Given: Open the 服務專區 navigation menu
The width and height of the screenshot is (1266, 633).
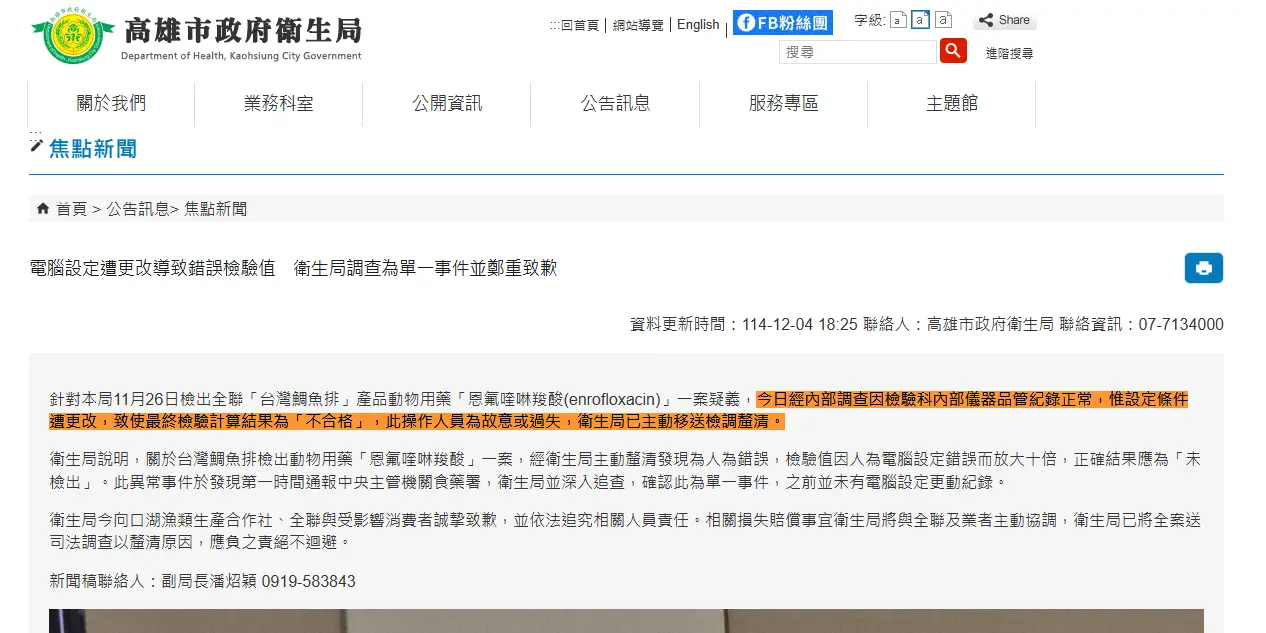Looking at the screenshot, I should [x=783, y=104].
